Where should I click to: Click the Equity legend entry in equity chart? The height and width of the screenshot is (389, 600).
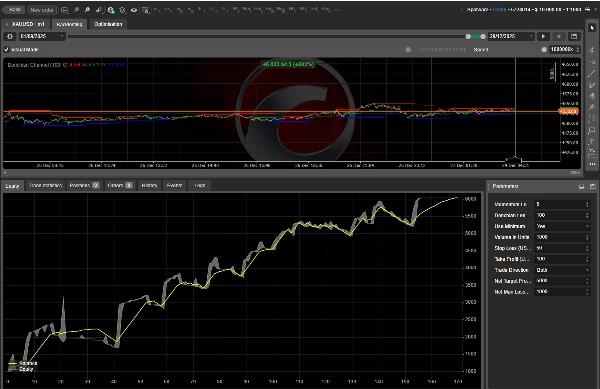21,369
